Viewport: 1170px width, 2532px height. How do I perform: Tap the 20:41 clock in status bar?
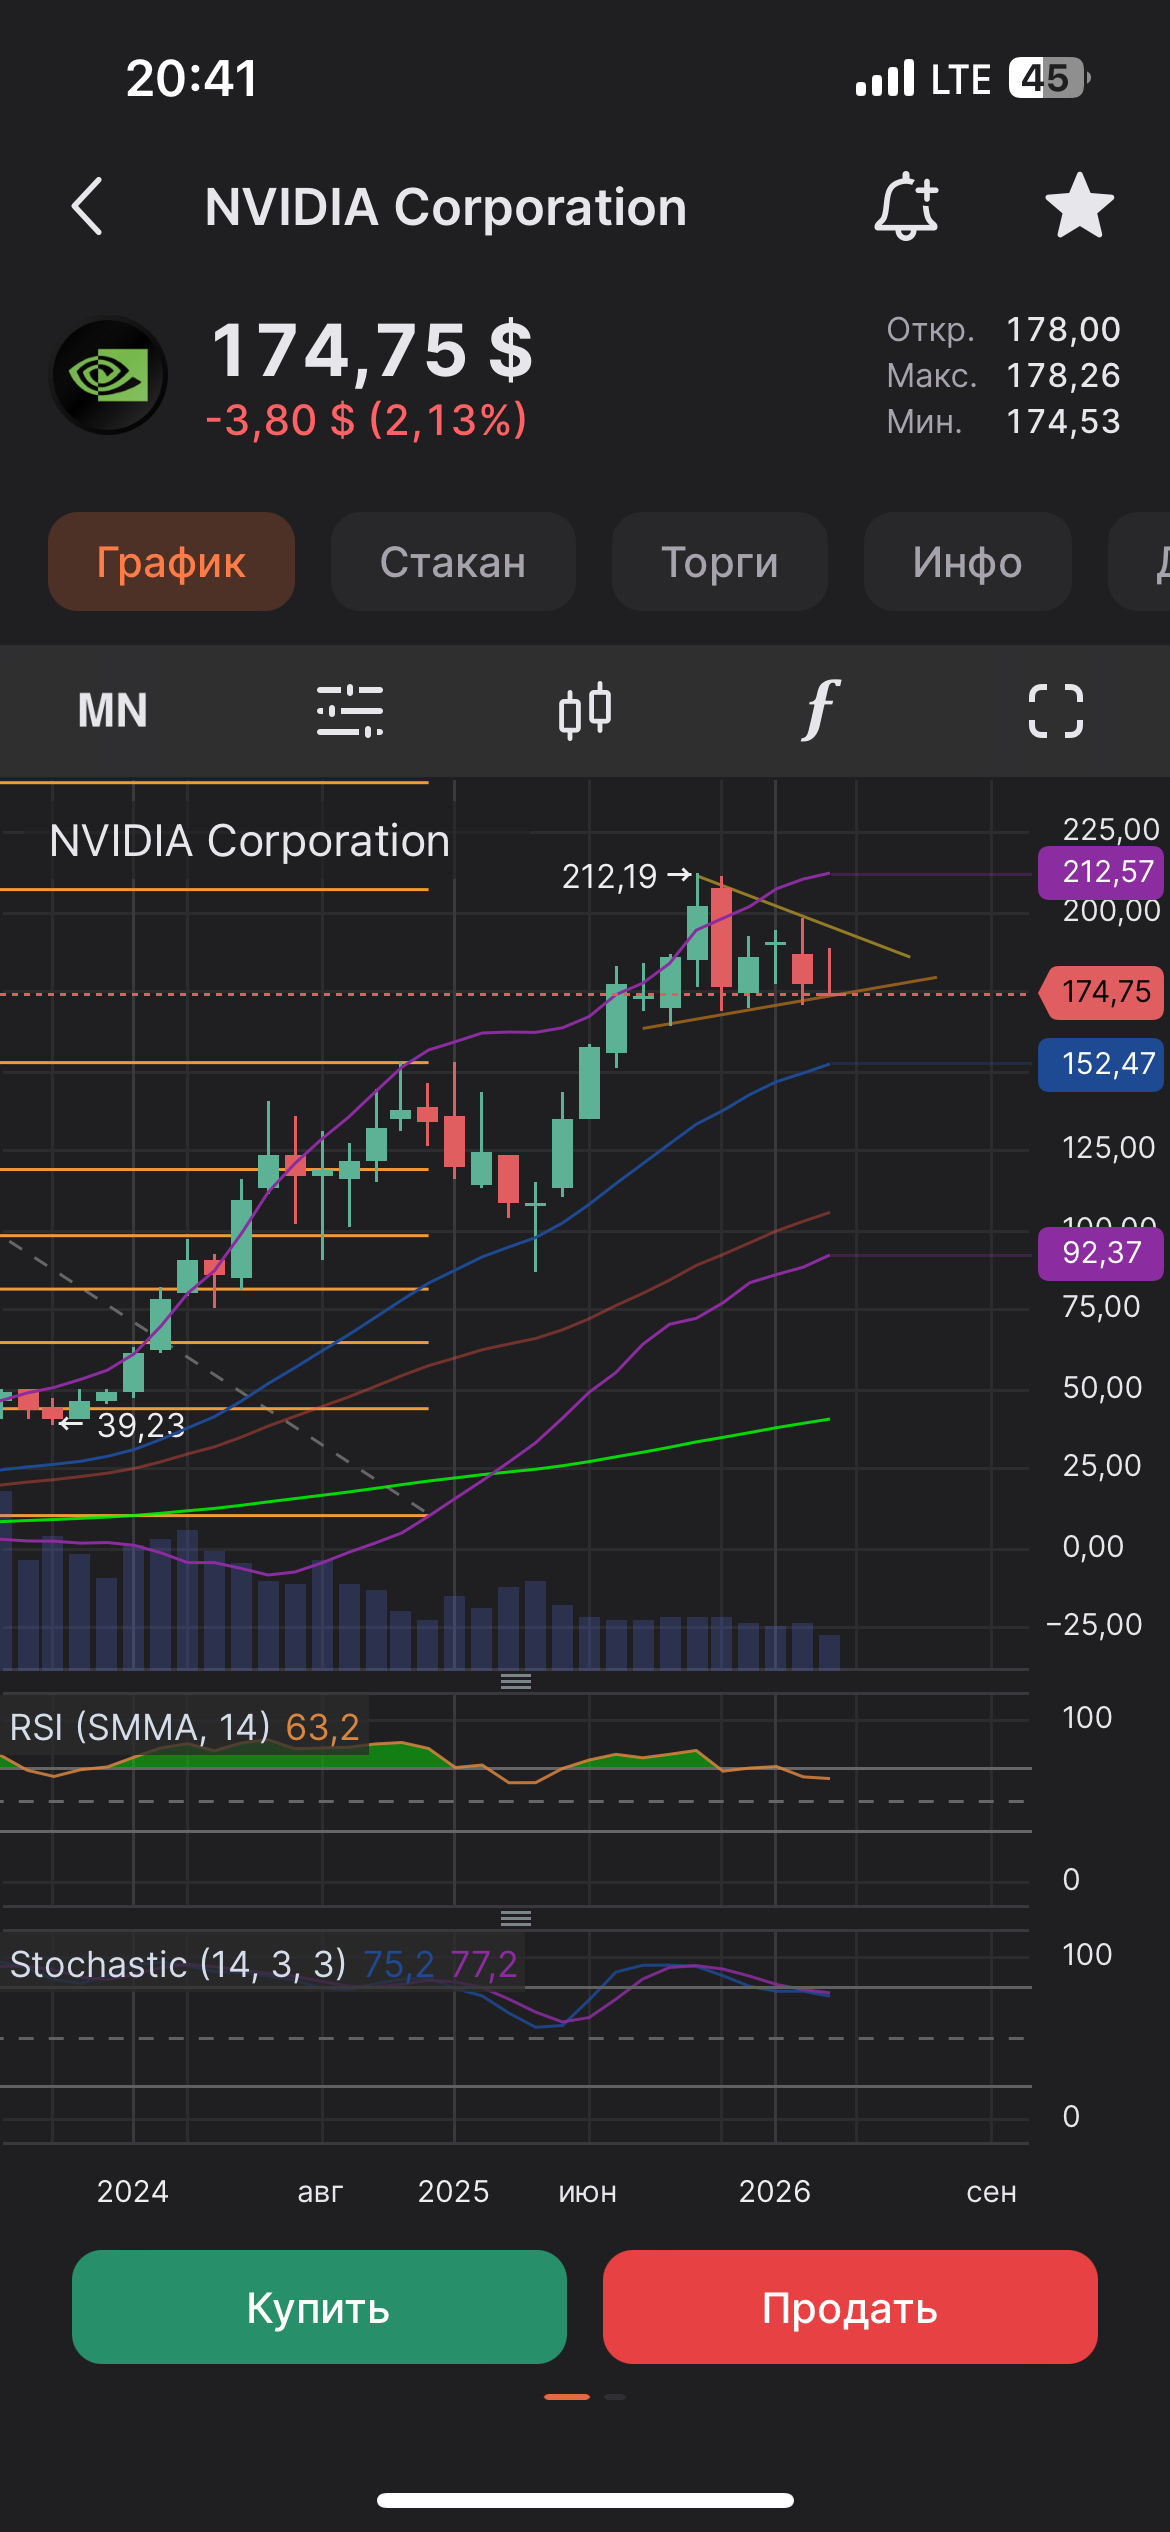(x=192, y=78)
